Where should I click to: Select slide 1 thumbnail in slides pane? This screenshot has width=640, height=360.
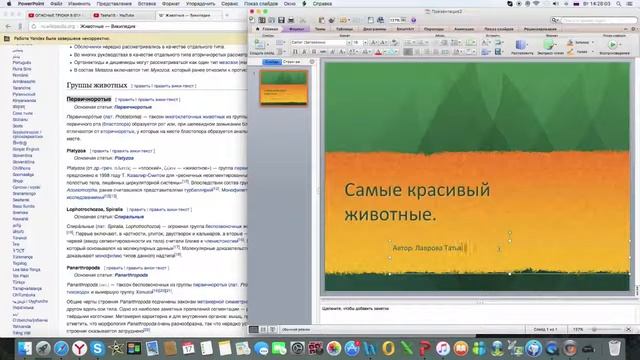(x=284, y=88)
